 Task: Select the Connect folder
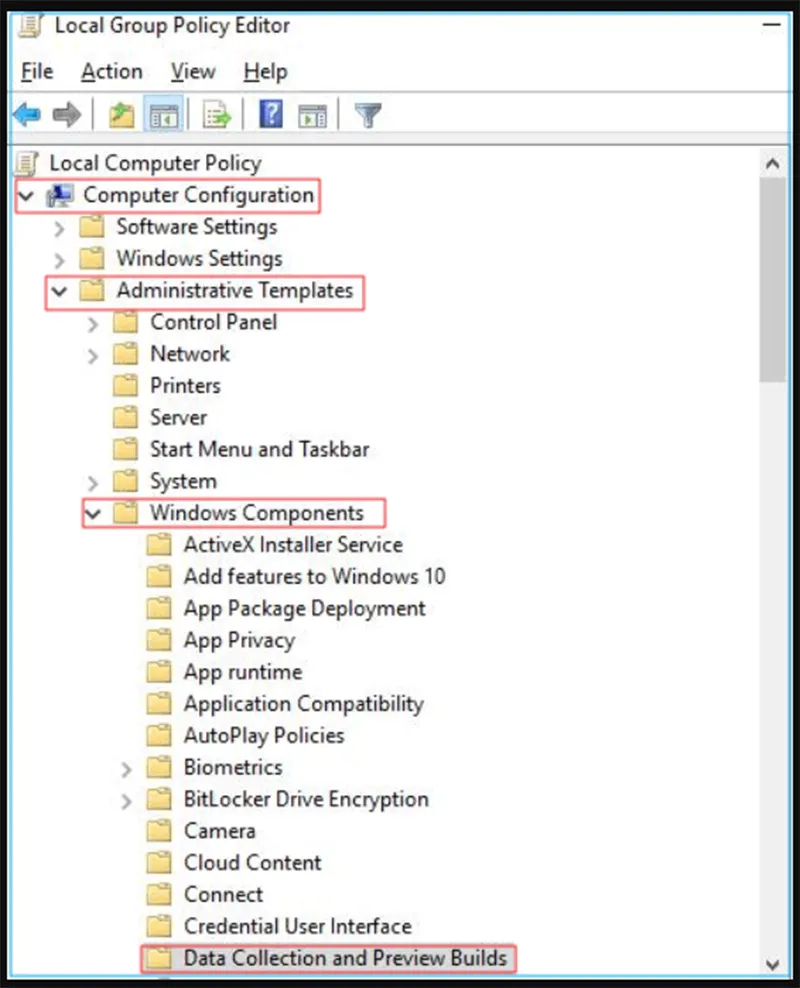point(223,894)
